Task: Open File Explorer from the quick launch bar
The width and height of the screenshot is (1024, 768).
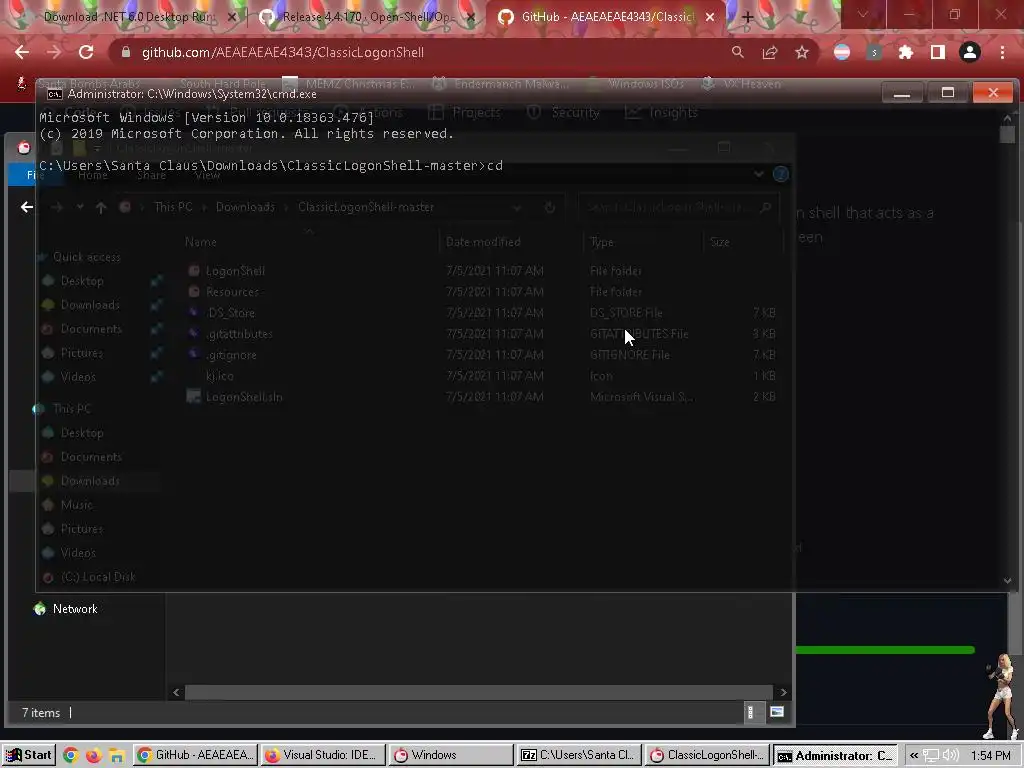Action: (117, 756)
